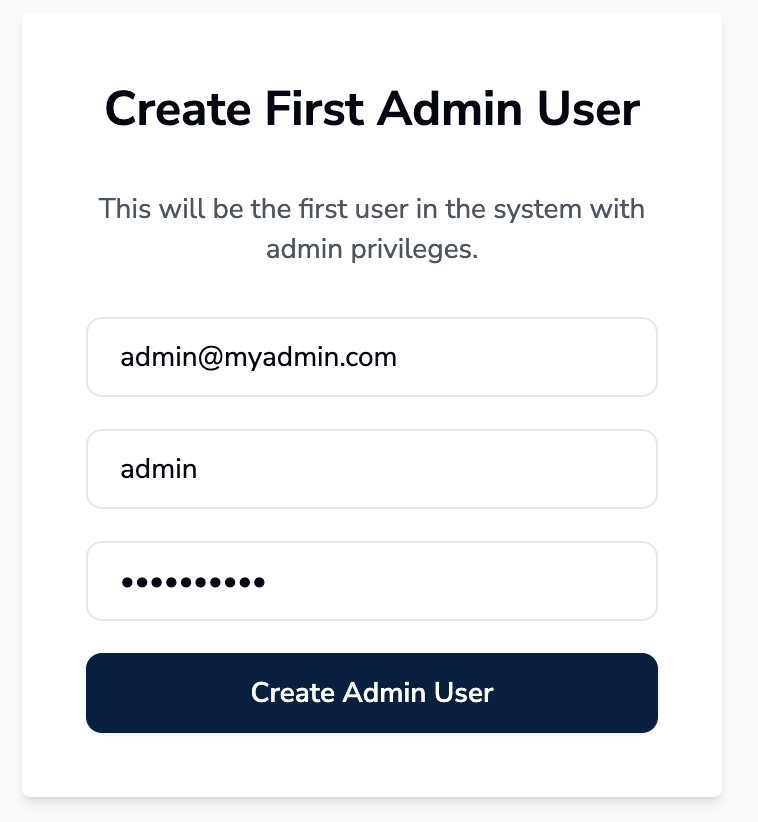The image size is (758, 822).
Task: Click the word admin in username box
Action: [158, 469]
